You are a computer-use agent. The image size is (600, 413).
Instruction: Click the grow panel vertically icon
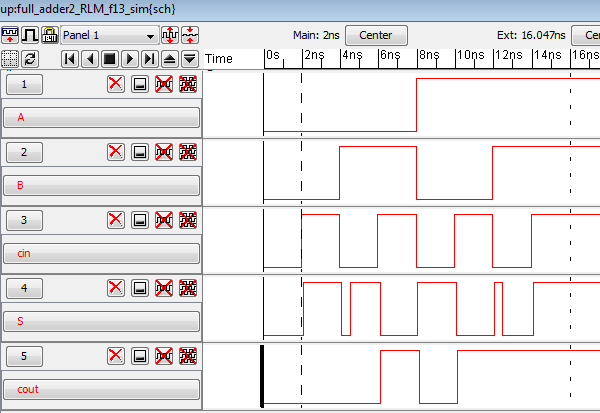click(170, 35)
